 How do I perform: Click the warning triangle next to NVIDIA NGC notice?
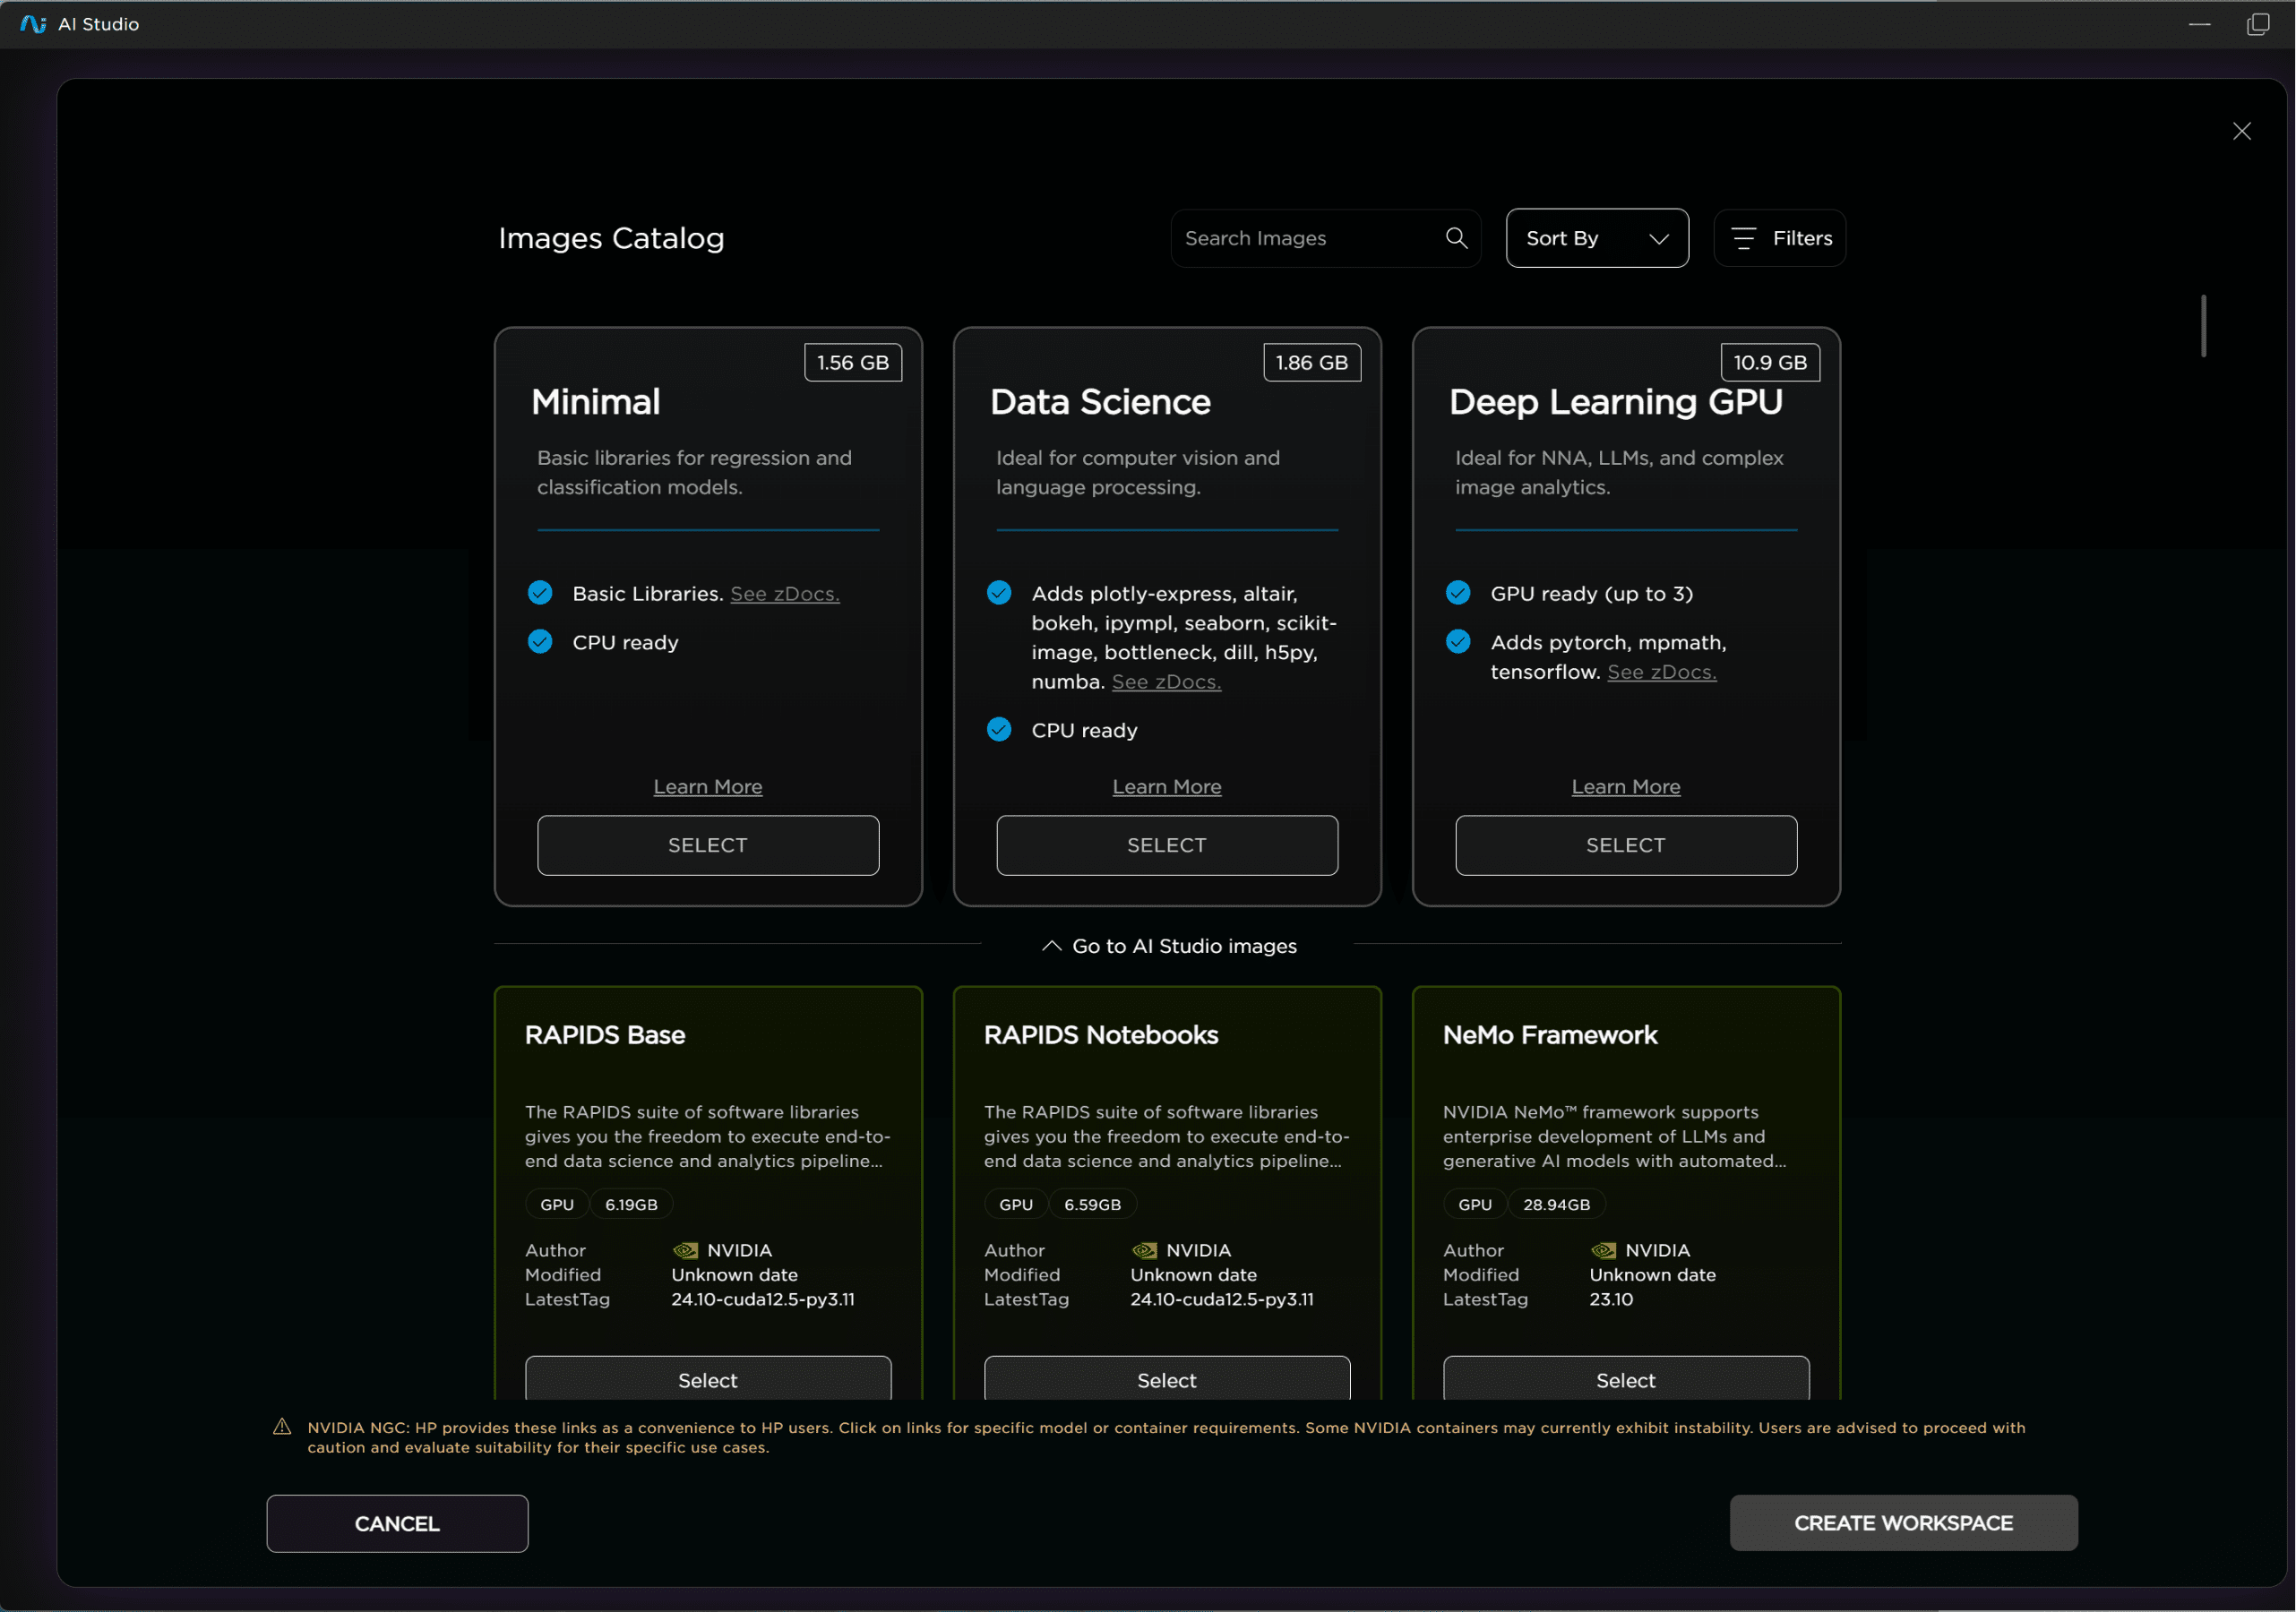click(x=283, y=1428)
